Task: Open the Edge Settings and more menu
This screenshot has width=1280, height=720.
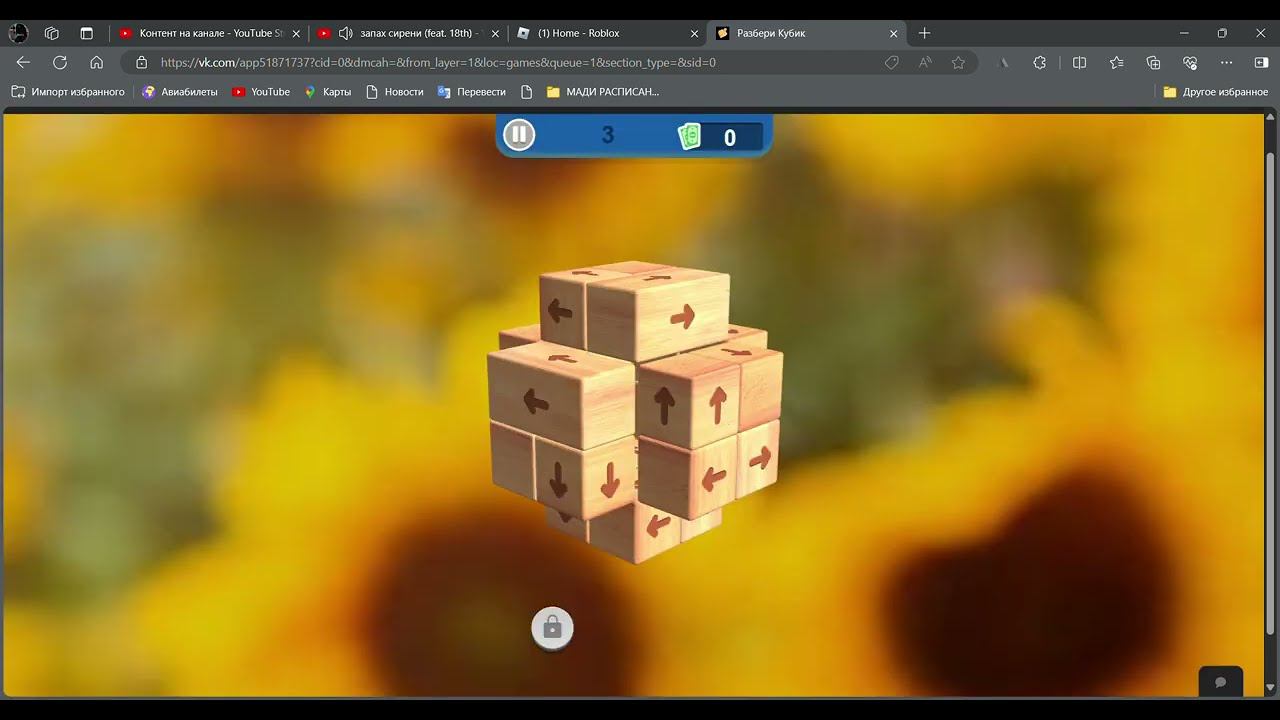Action: (1227, 62)
